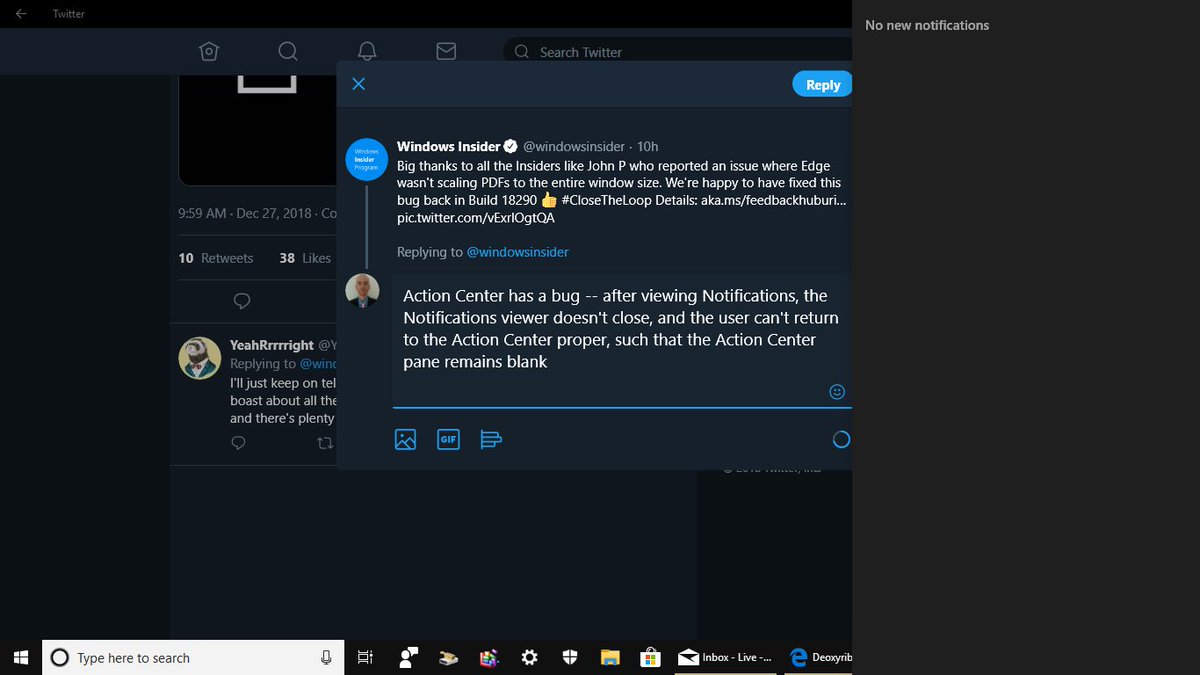Viewport: 1200px width, 675px height.
Task: Click the No new notifications text
Action: 927,25
